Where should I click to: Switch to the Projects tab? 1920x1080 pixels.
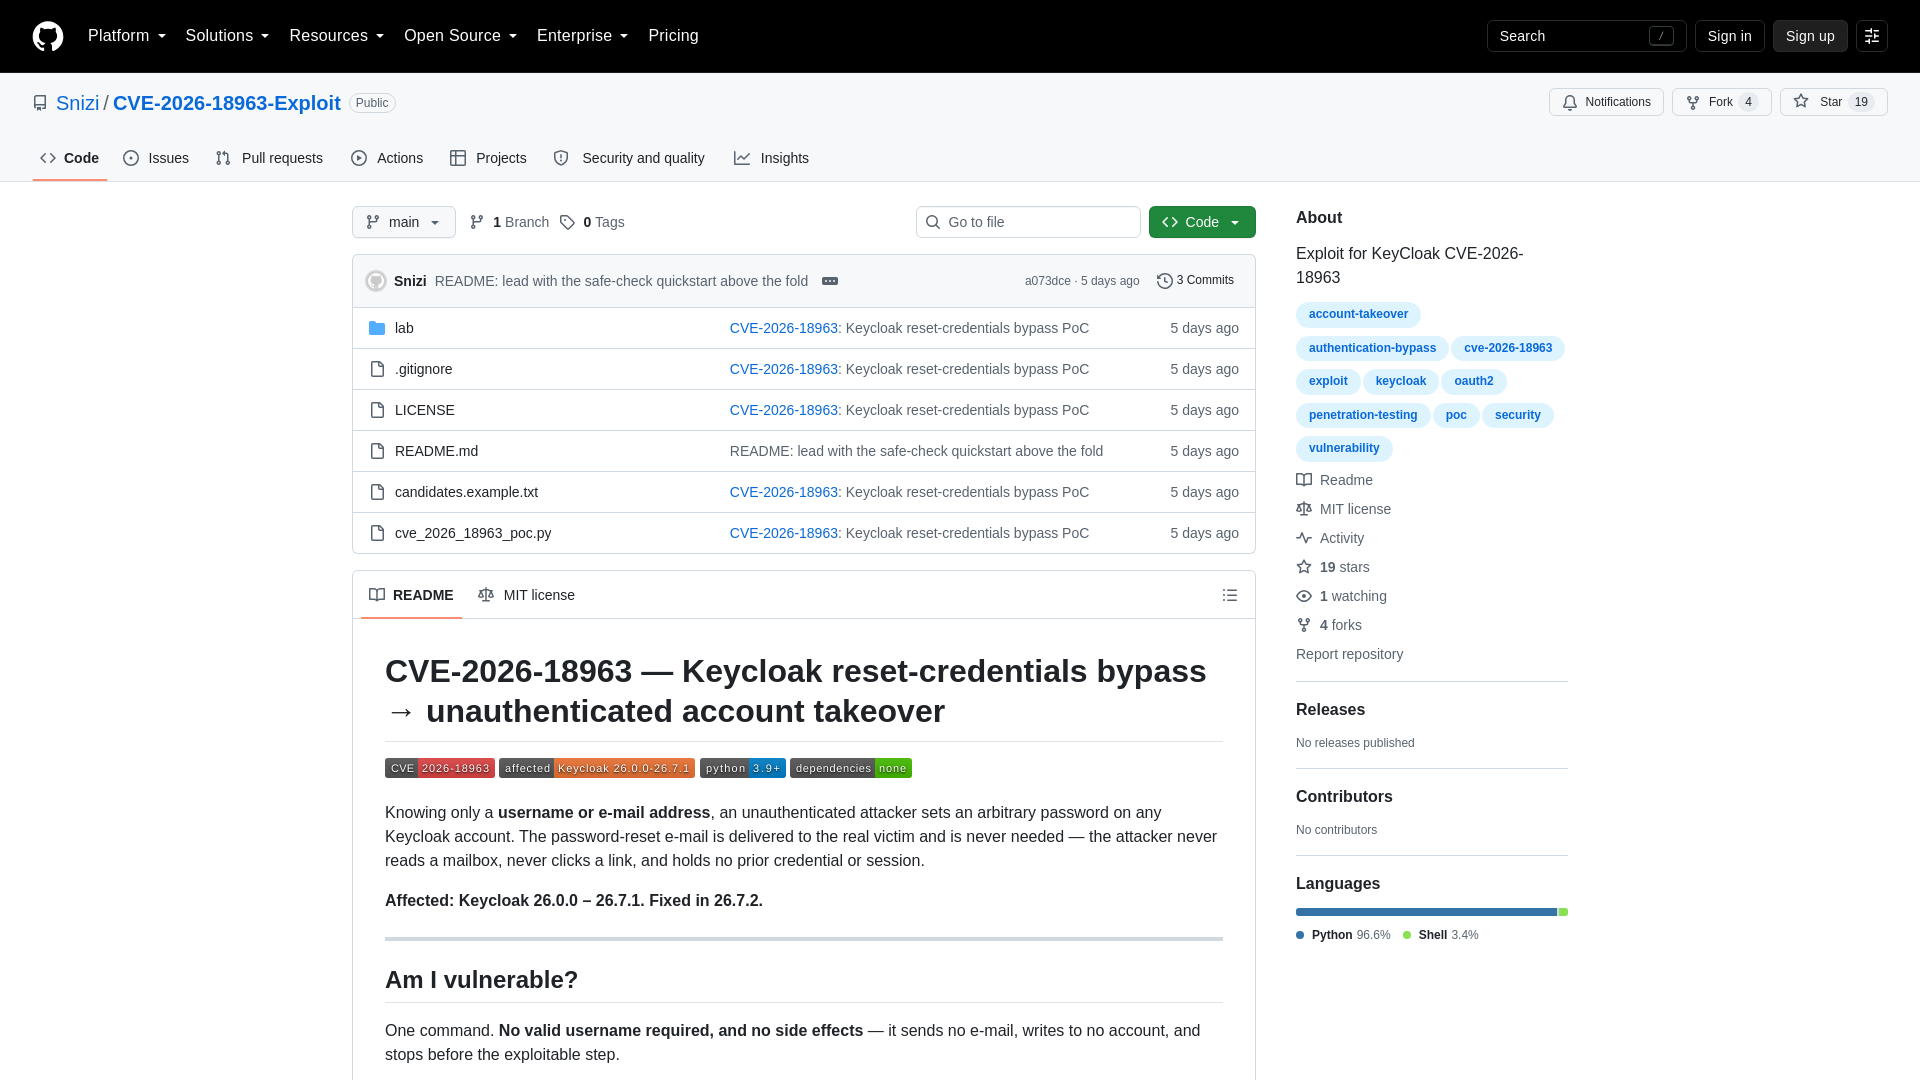[488, 158]
